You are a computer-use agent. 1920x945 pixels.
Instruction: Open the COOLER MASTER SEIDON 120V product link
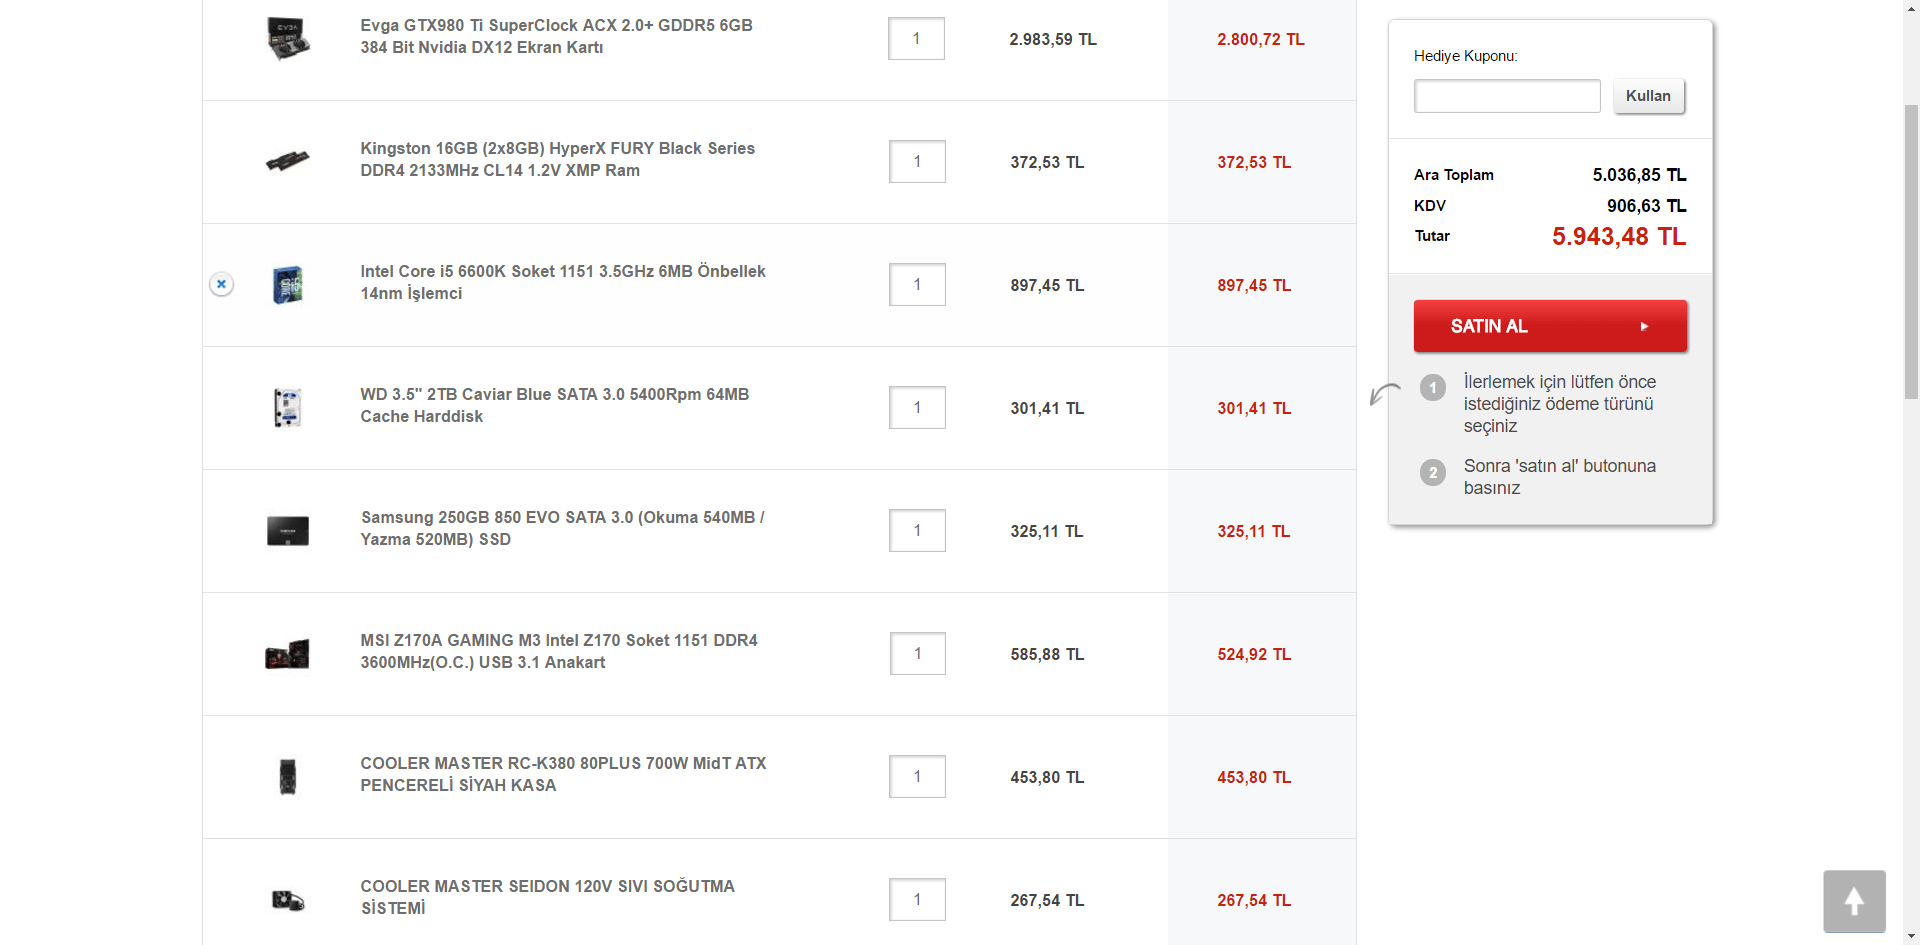coord(547,897)
